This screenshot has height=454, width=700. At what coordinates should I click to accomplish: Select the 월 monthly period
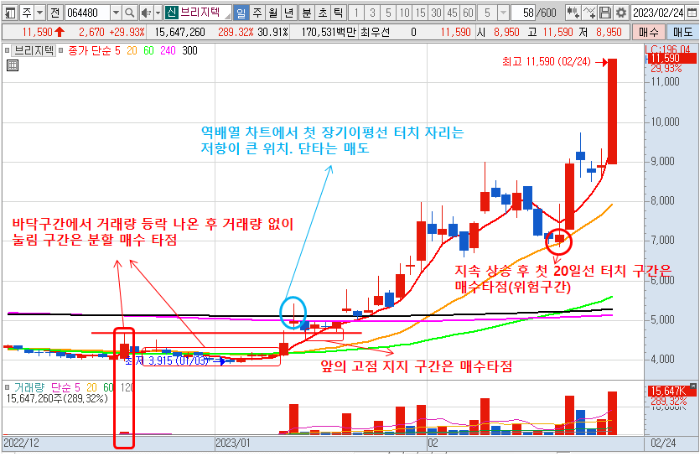point(273,12)
